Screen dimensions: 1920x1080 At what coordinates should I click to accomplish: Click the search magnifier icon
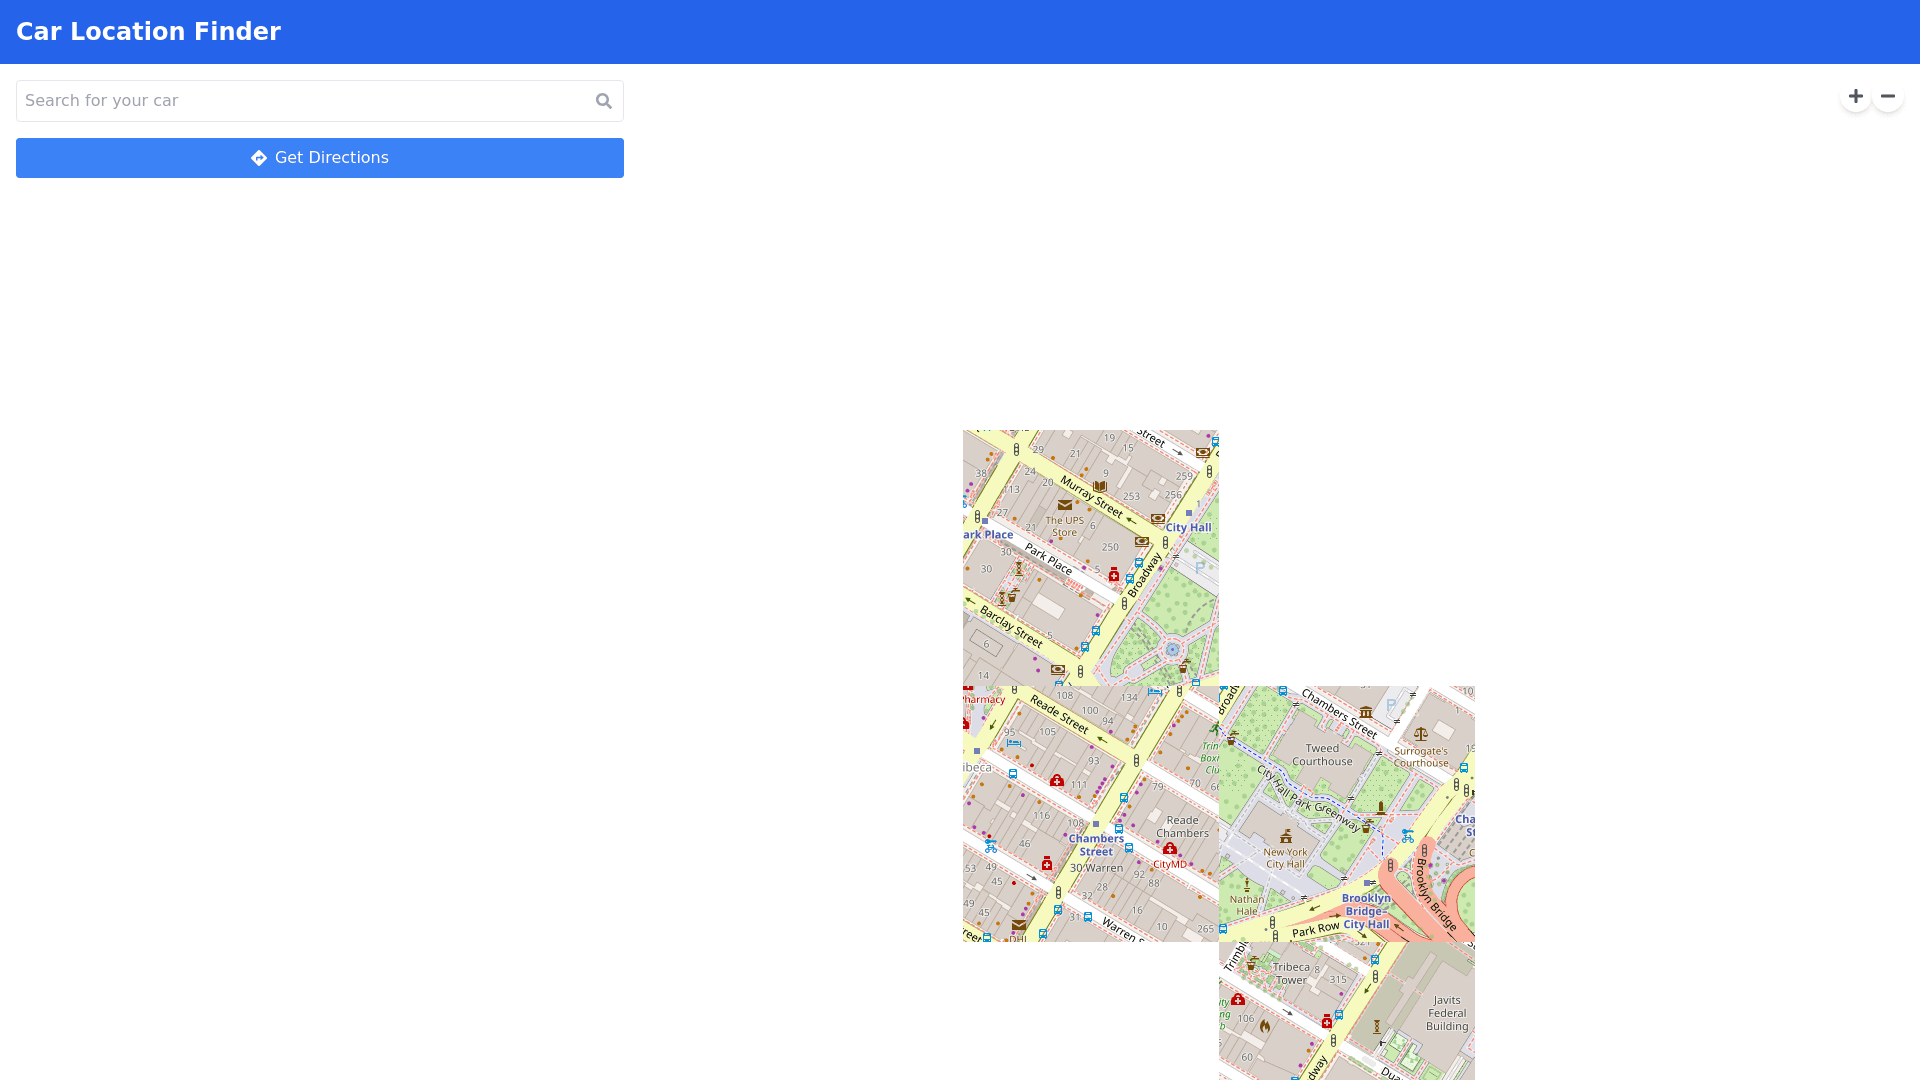[x=603, y=101]
